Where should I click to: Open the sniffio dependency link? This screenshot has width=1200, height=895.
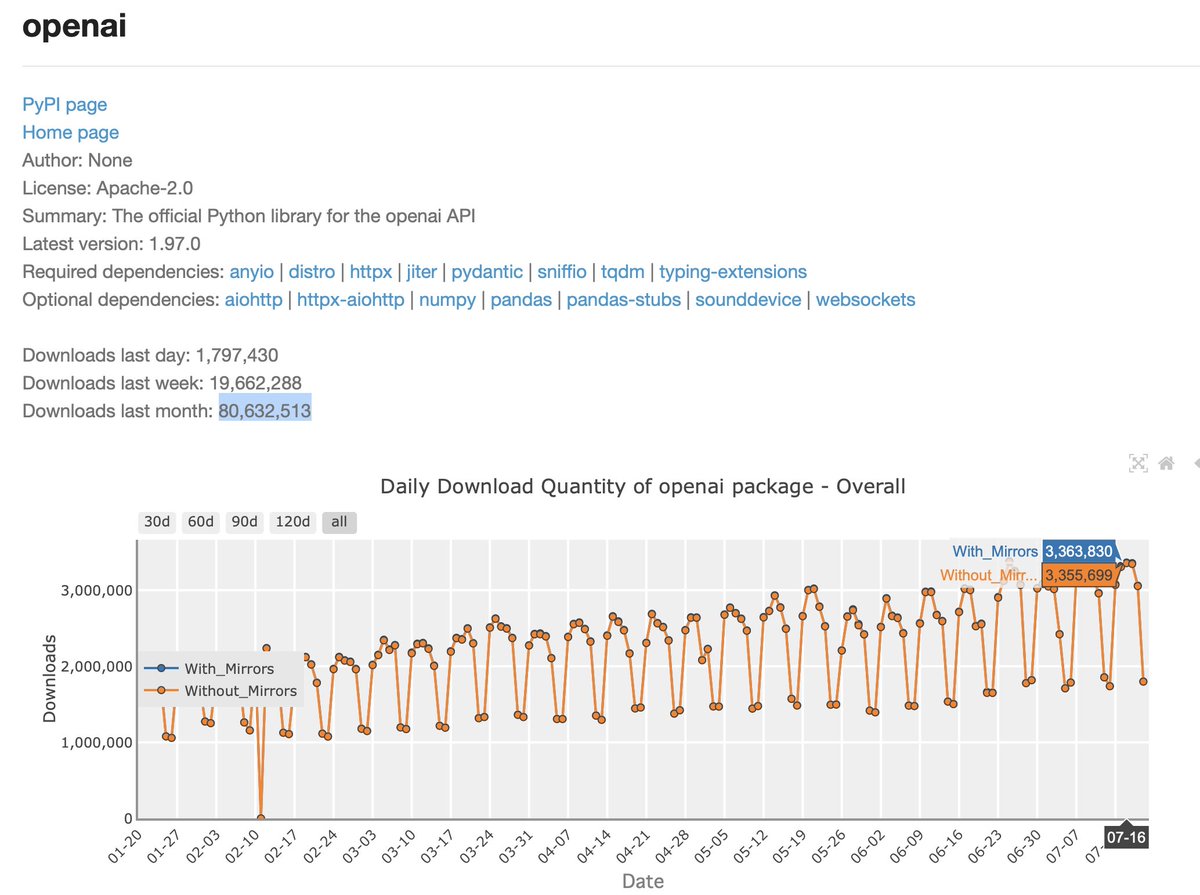[562, 272]
